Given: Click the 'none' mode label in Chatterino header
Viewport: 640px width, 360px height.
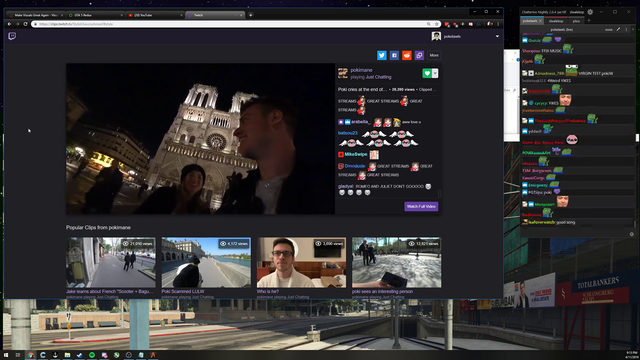Looking at the screenshot, I should 609,29.
